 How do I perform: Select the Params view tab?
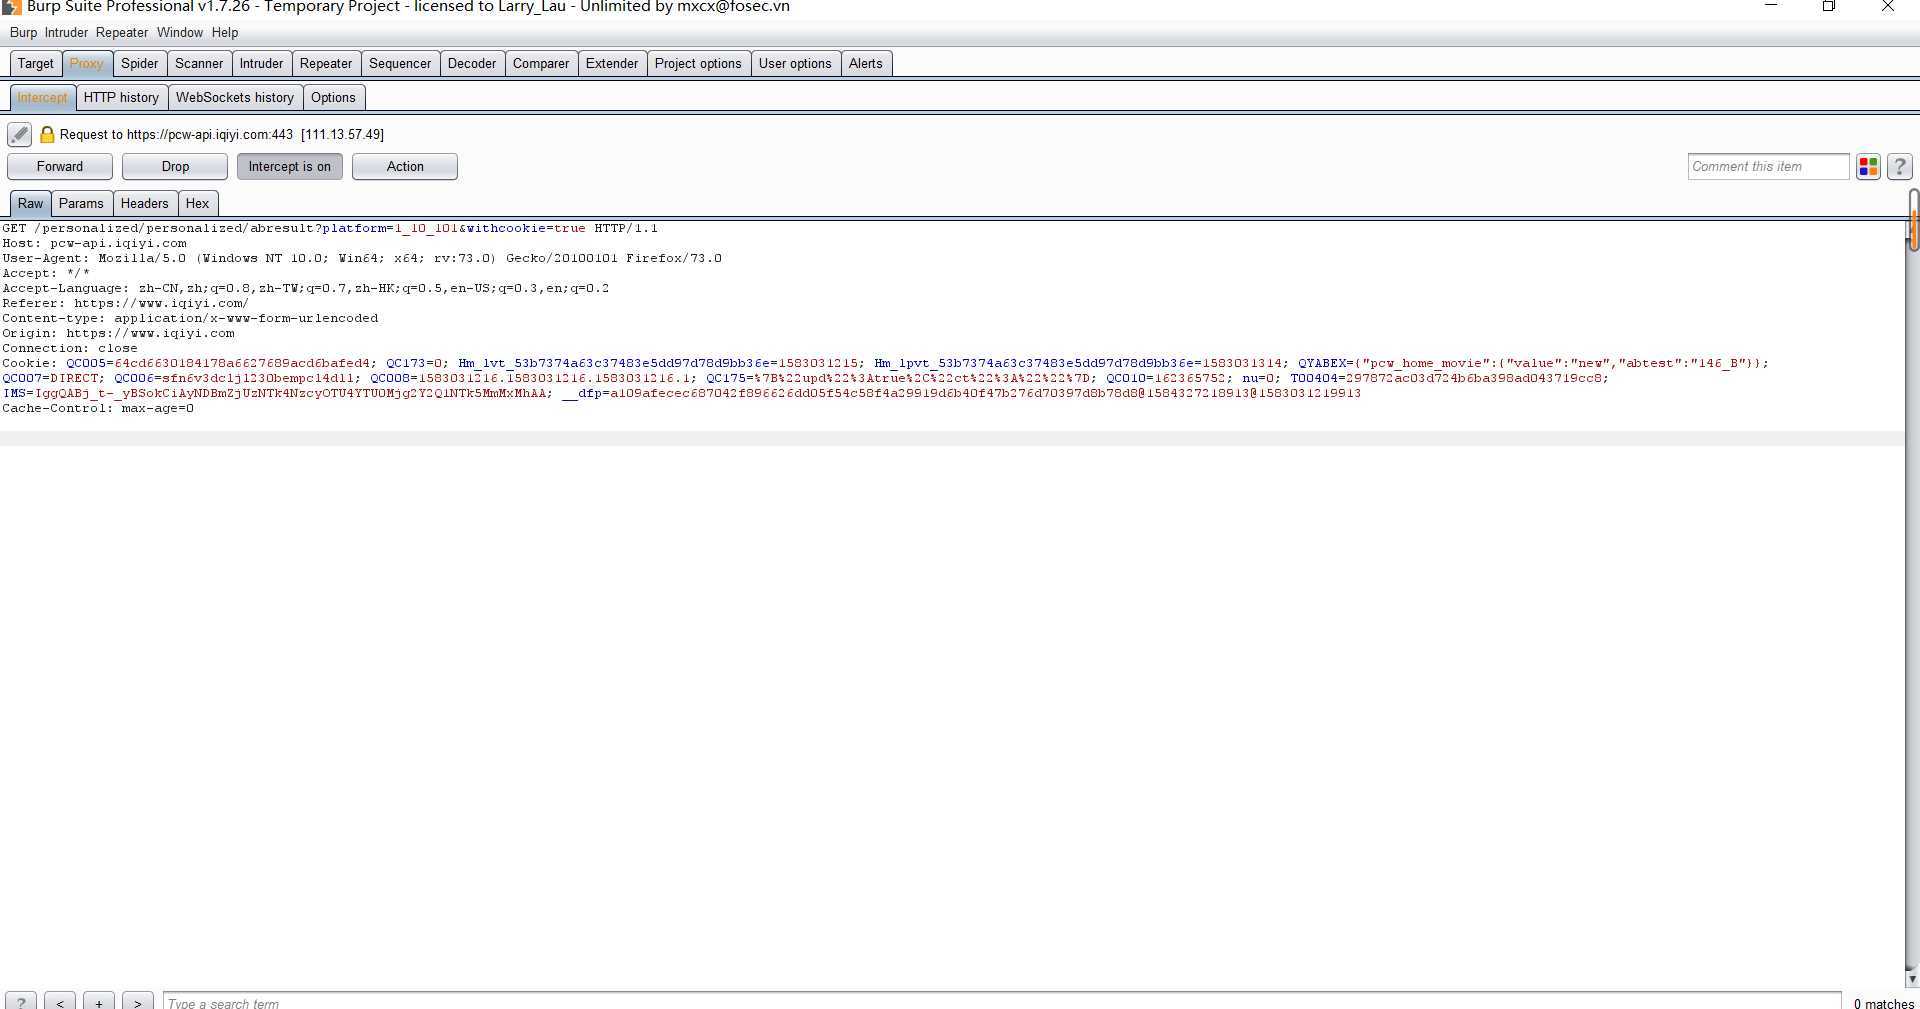[x=81, y=203]
